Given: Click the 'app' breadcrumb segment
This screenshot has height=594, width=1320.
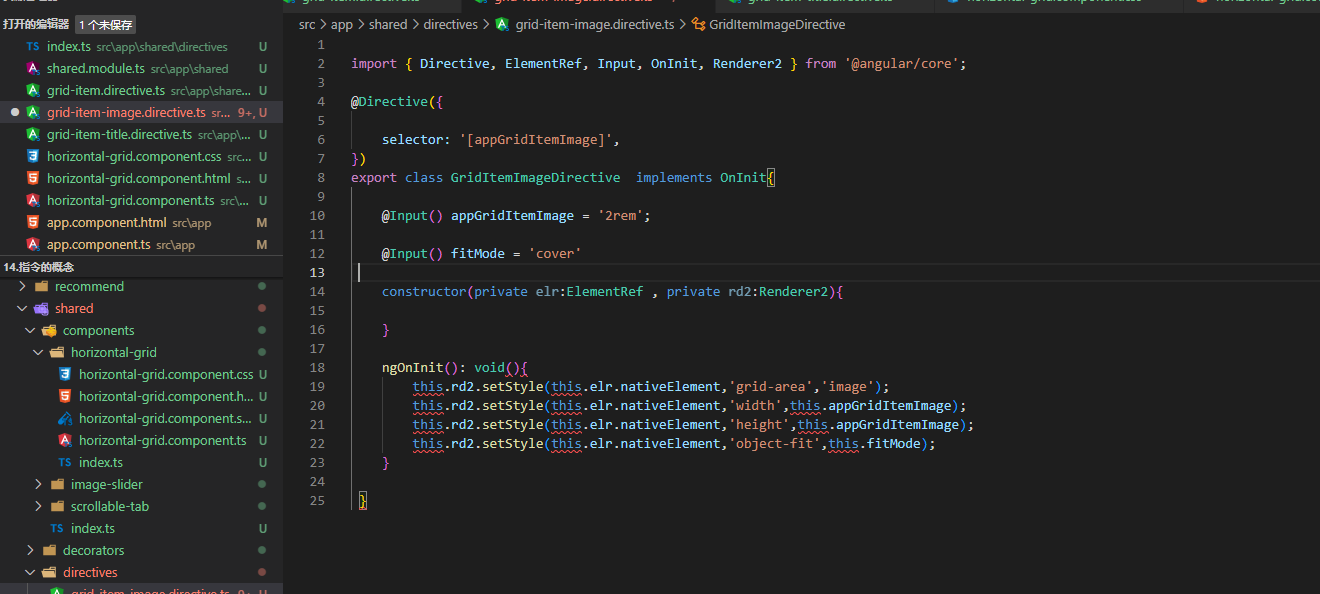Looking at the screenshot, I should pyautogui.click(x=342, y=25).
